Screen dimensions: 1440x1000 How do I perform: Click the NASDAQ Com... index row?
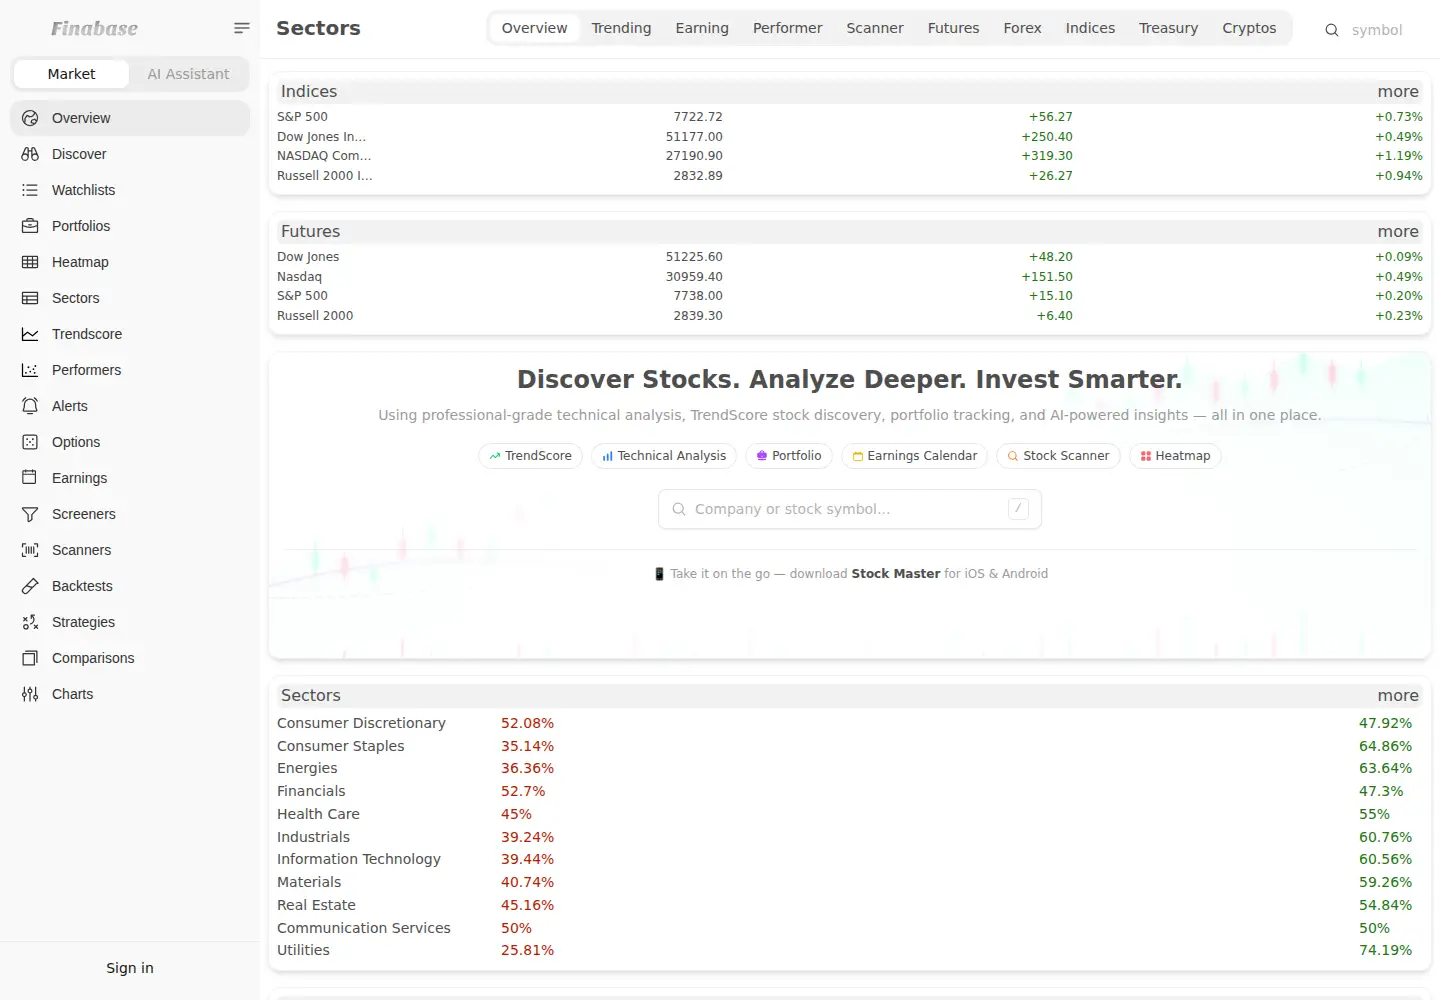pos(849,156)
